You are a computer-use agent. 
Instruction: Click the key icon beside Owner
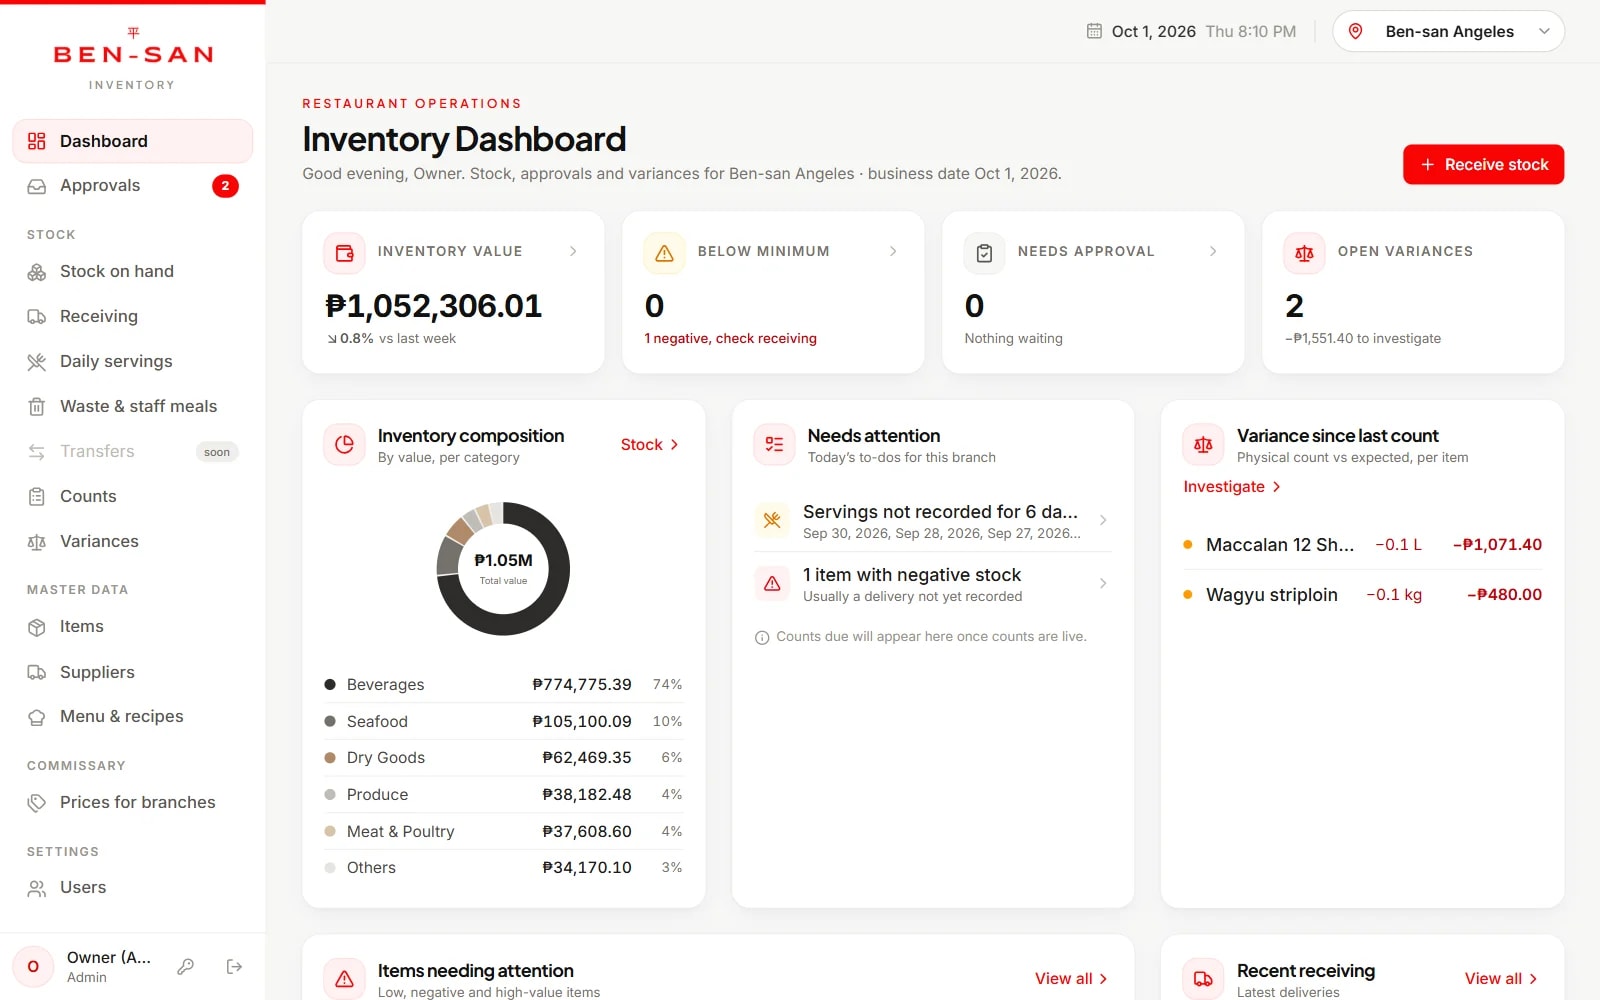click(x=185, y=967)
